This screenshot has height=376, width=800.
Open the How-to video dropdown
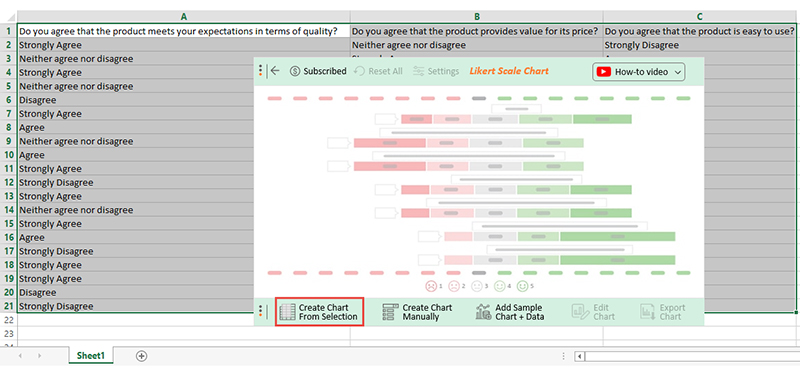[639, 72]
